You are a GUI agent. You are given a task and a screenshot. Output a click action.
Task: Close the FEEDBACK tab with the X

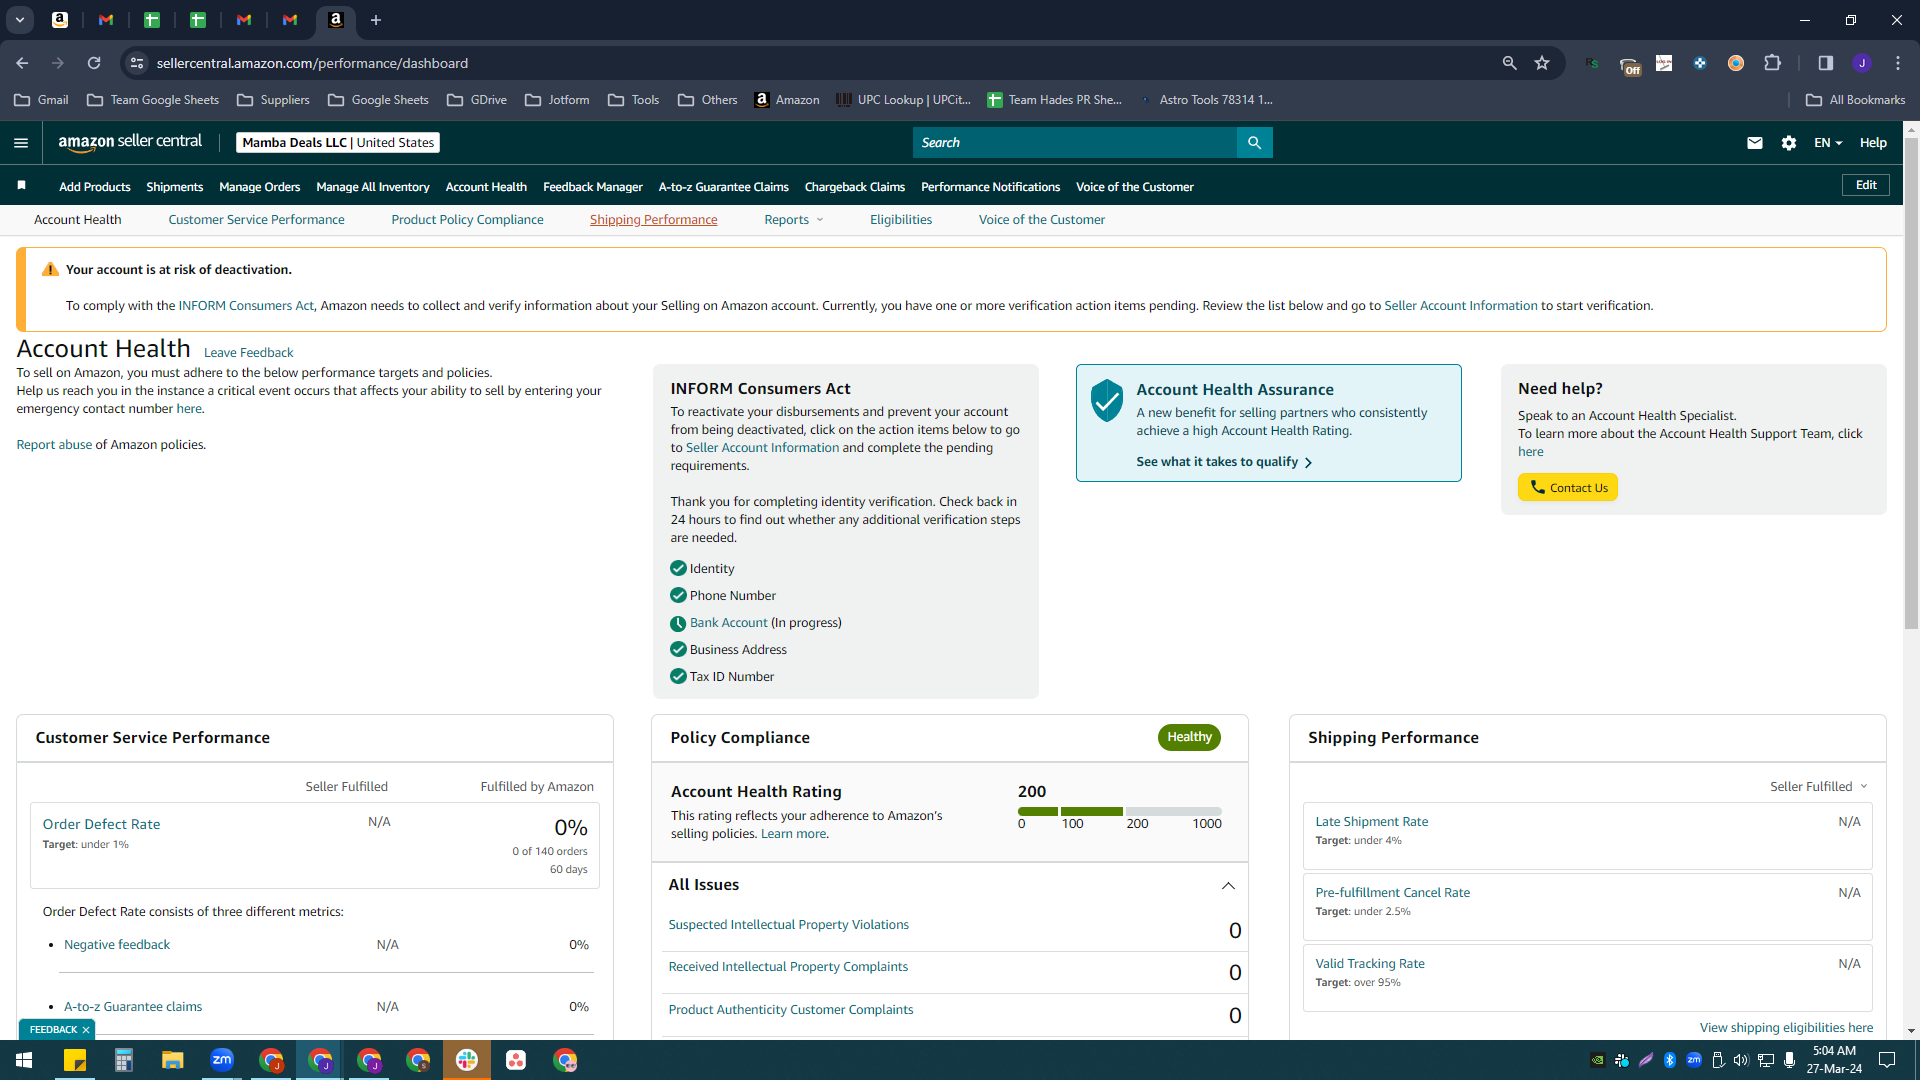coord(86,1030)
